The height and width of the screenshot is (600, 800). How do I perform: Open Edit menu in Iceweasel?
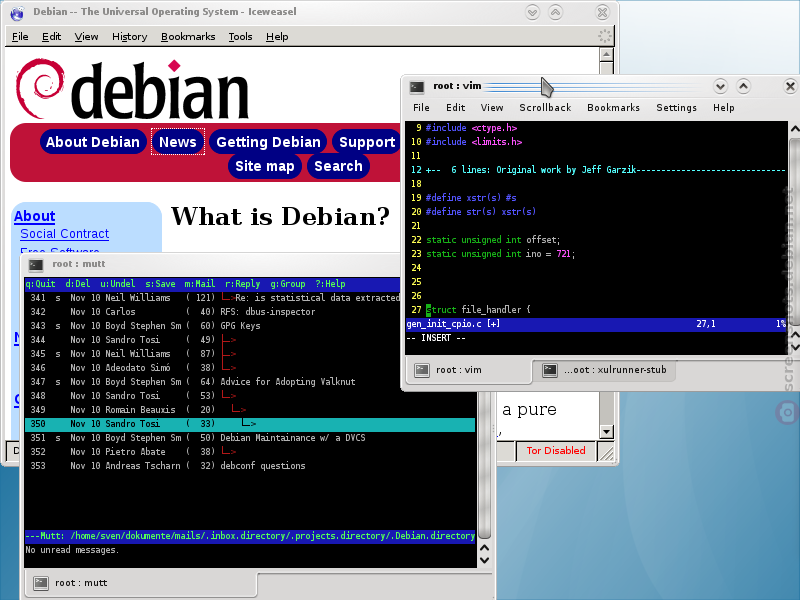pos(52,37)
